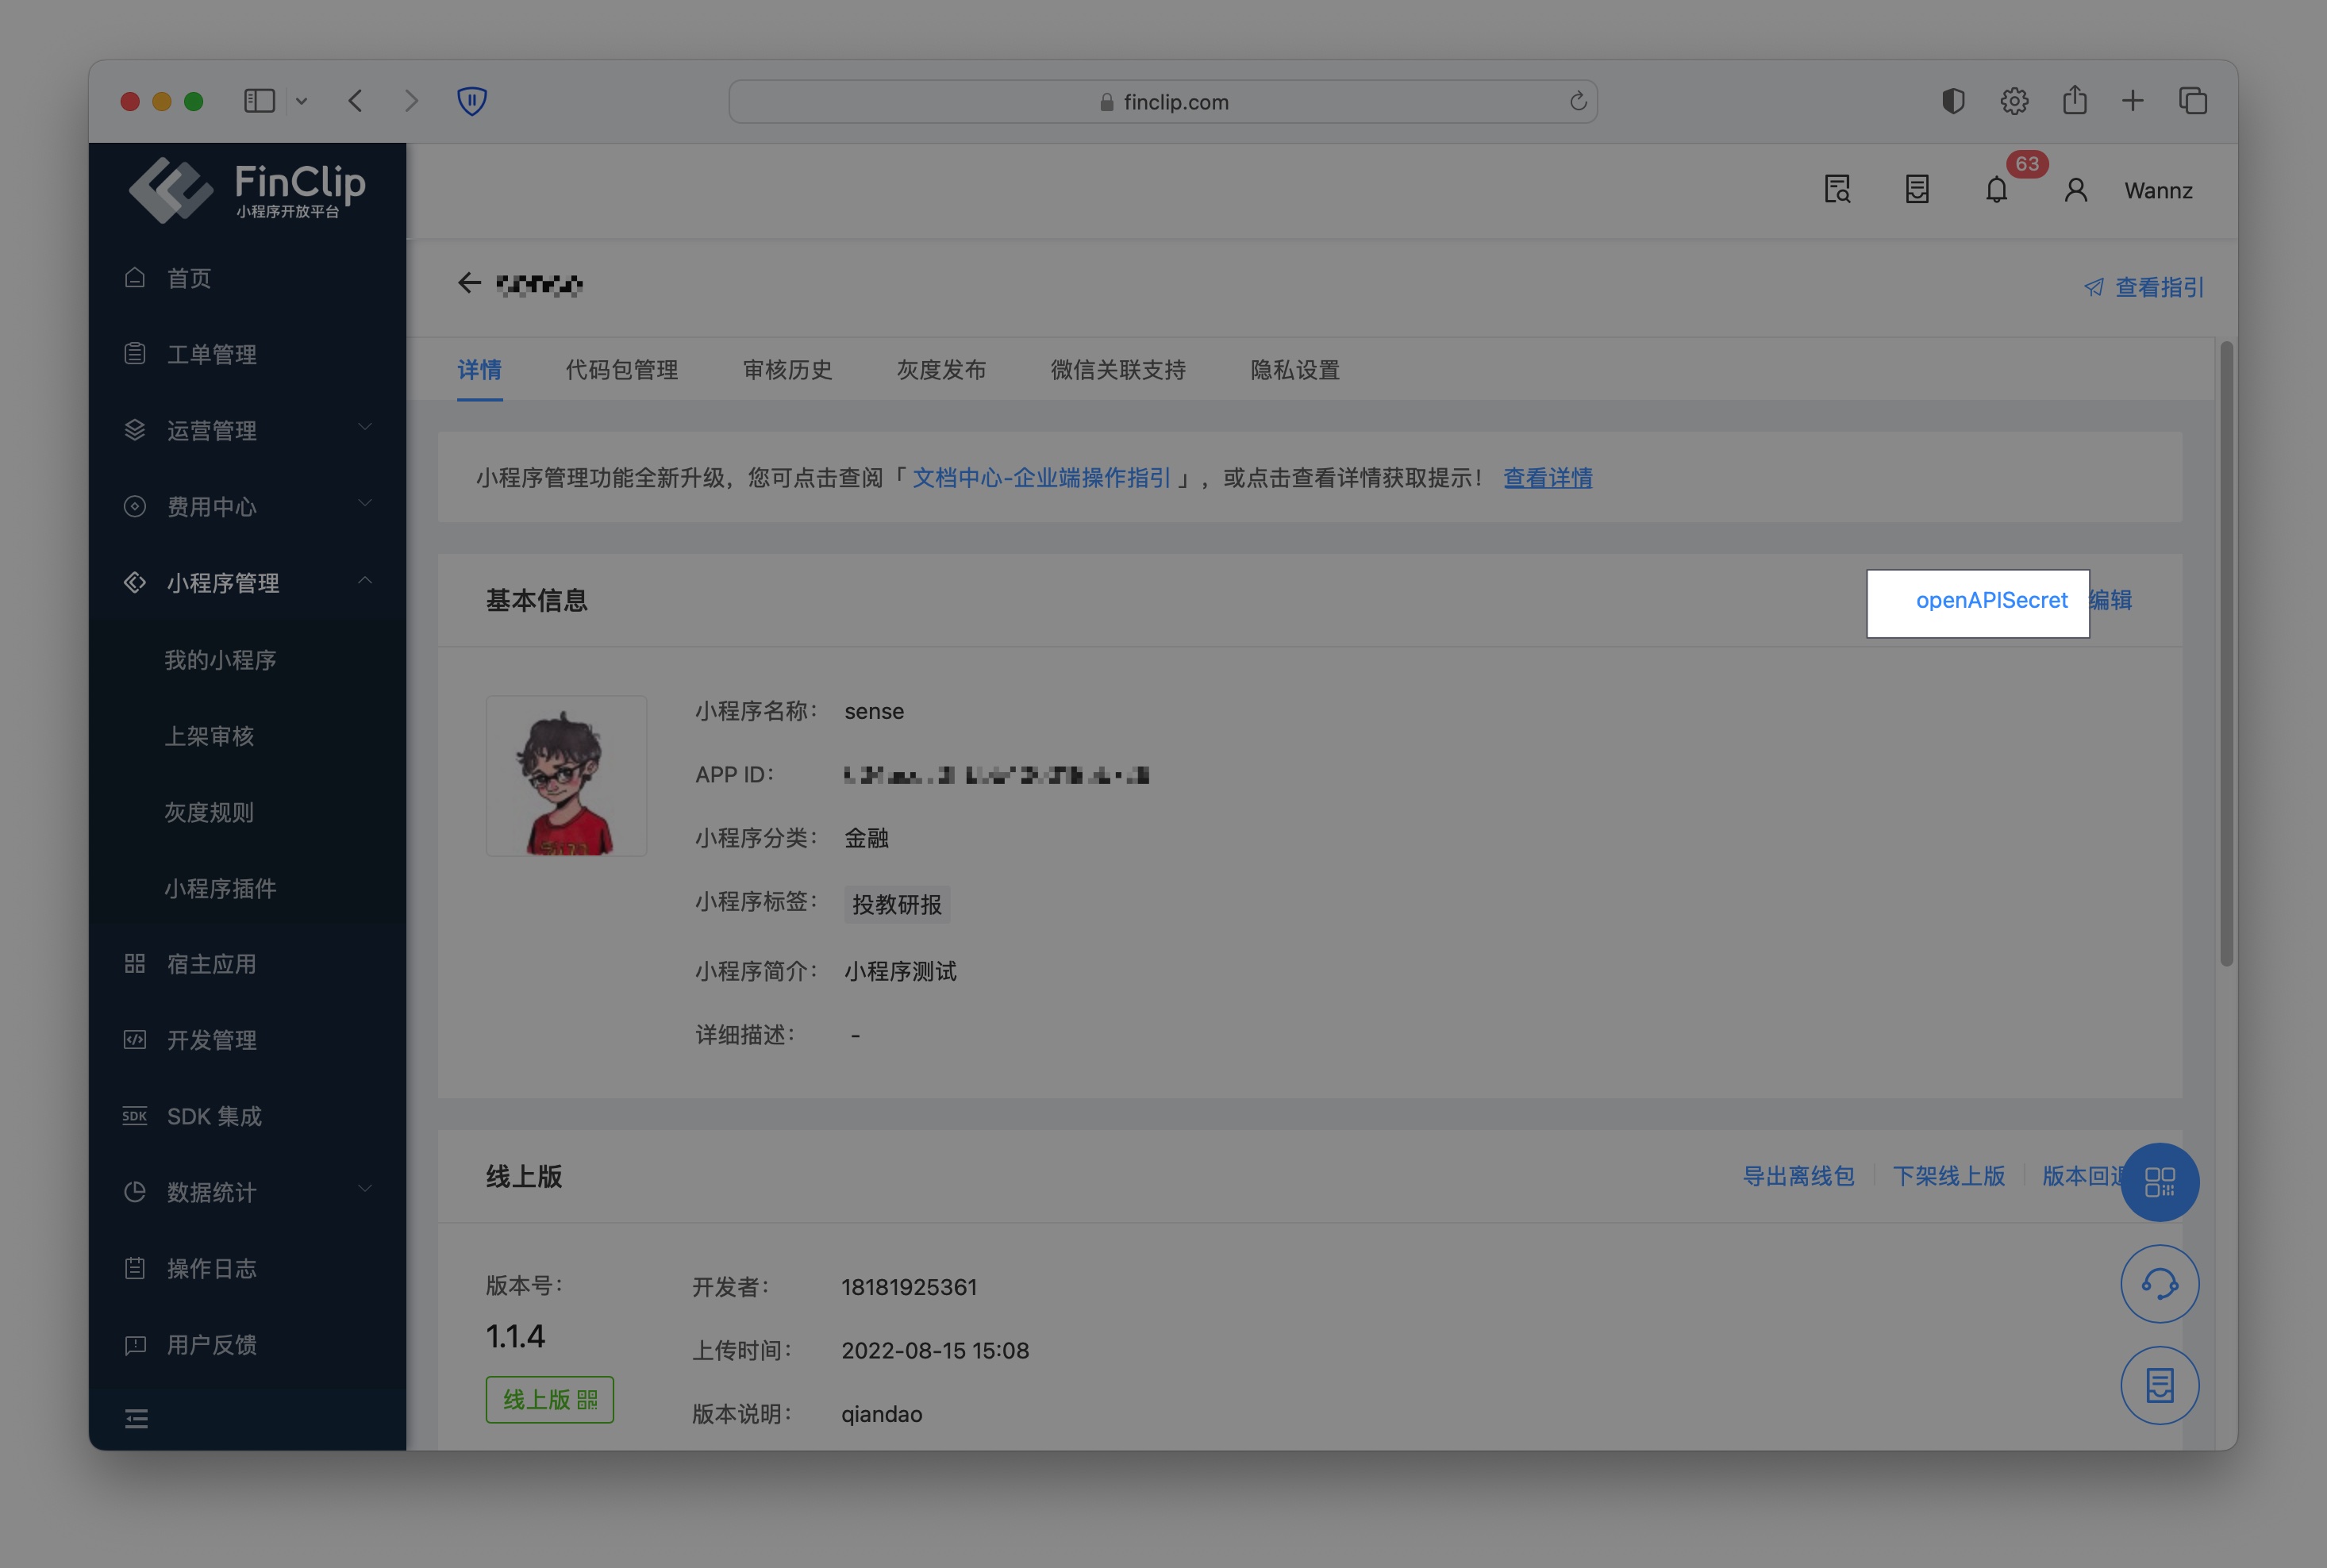Image resolution: width=2327 pixels, height=1568 pixels.
Task: Click the openAPISecret link
Action: point(1991,600)
